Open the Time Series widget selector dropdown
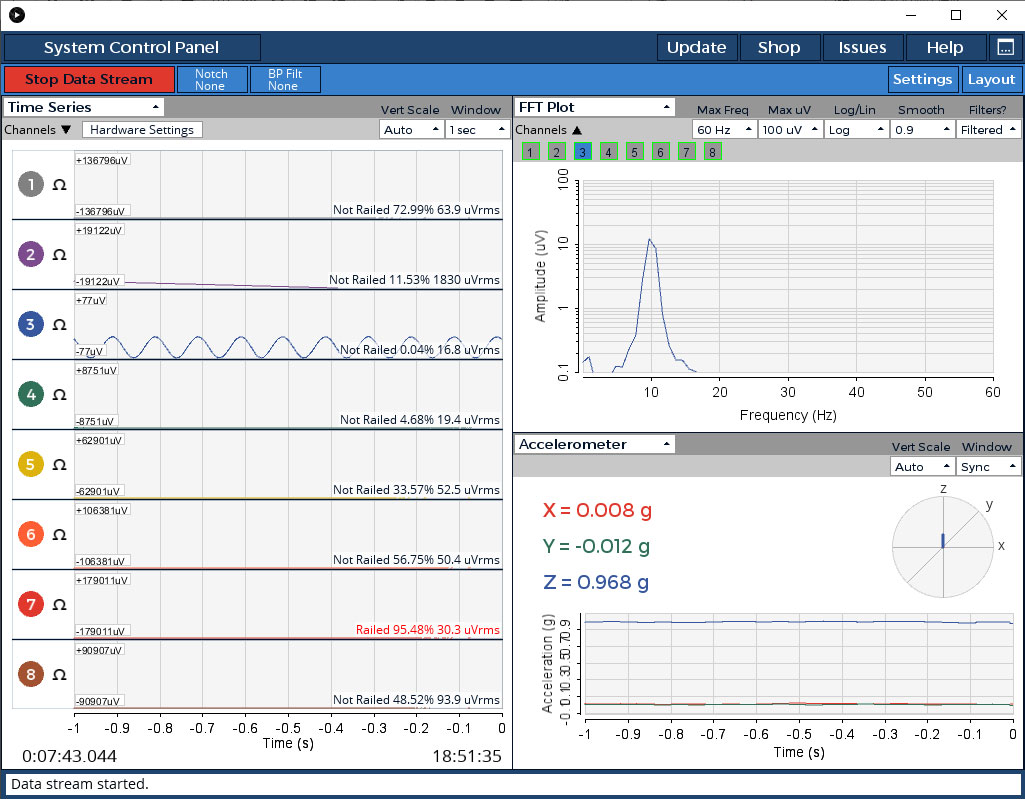The width and height of the screenshot is (1025, 799). pos(84,107)
